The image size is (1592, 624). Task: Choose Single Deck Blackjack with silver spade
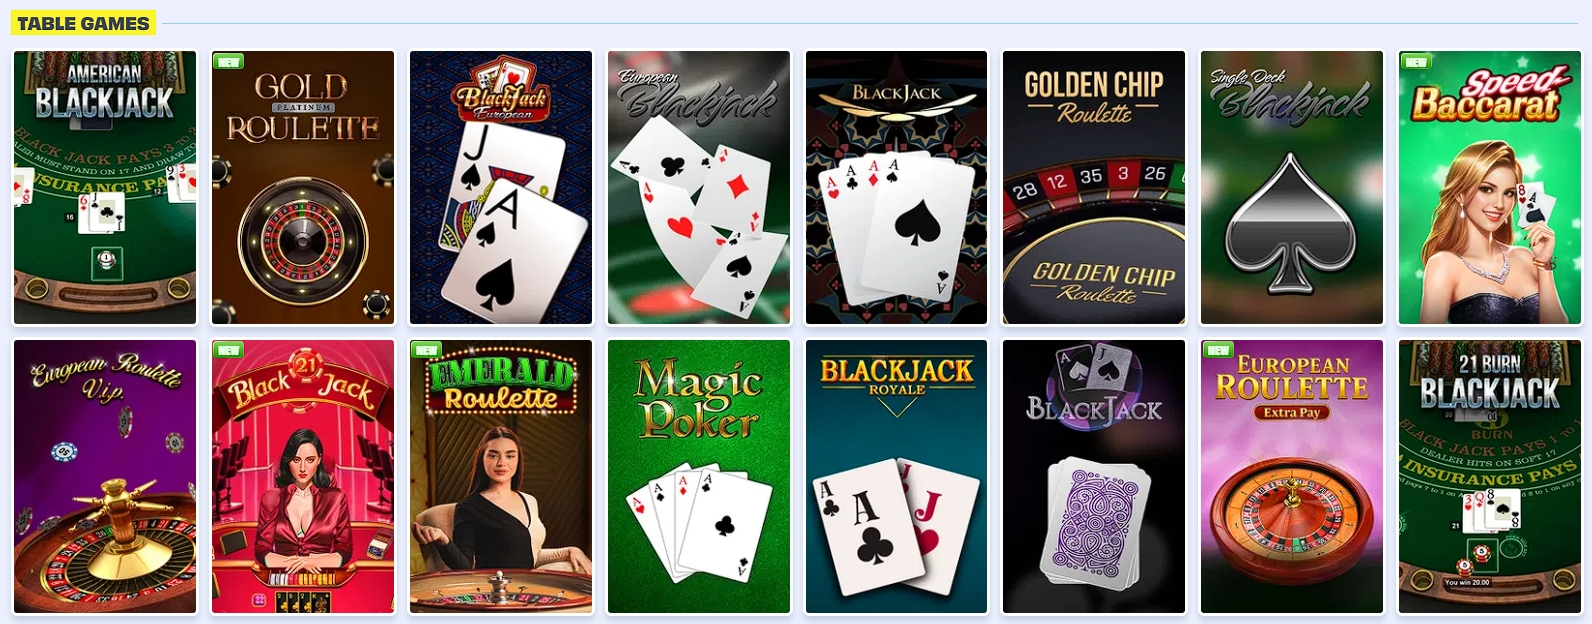point(1292,188)
